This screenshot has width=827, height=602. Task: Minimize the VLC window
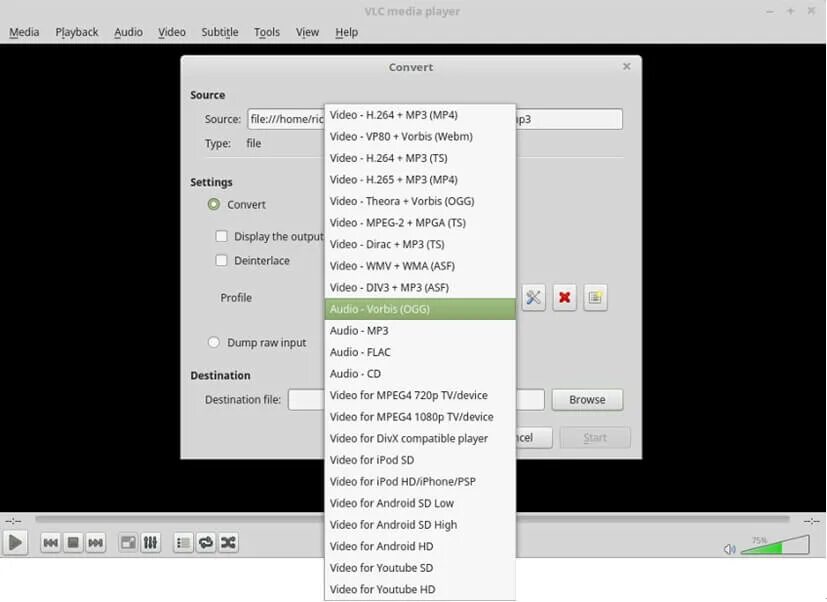pyautogui.click(x=770, y=11)
